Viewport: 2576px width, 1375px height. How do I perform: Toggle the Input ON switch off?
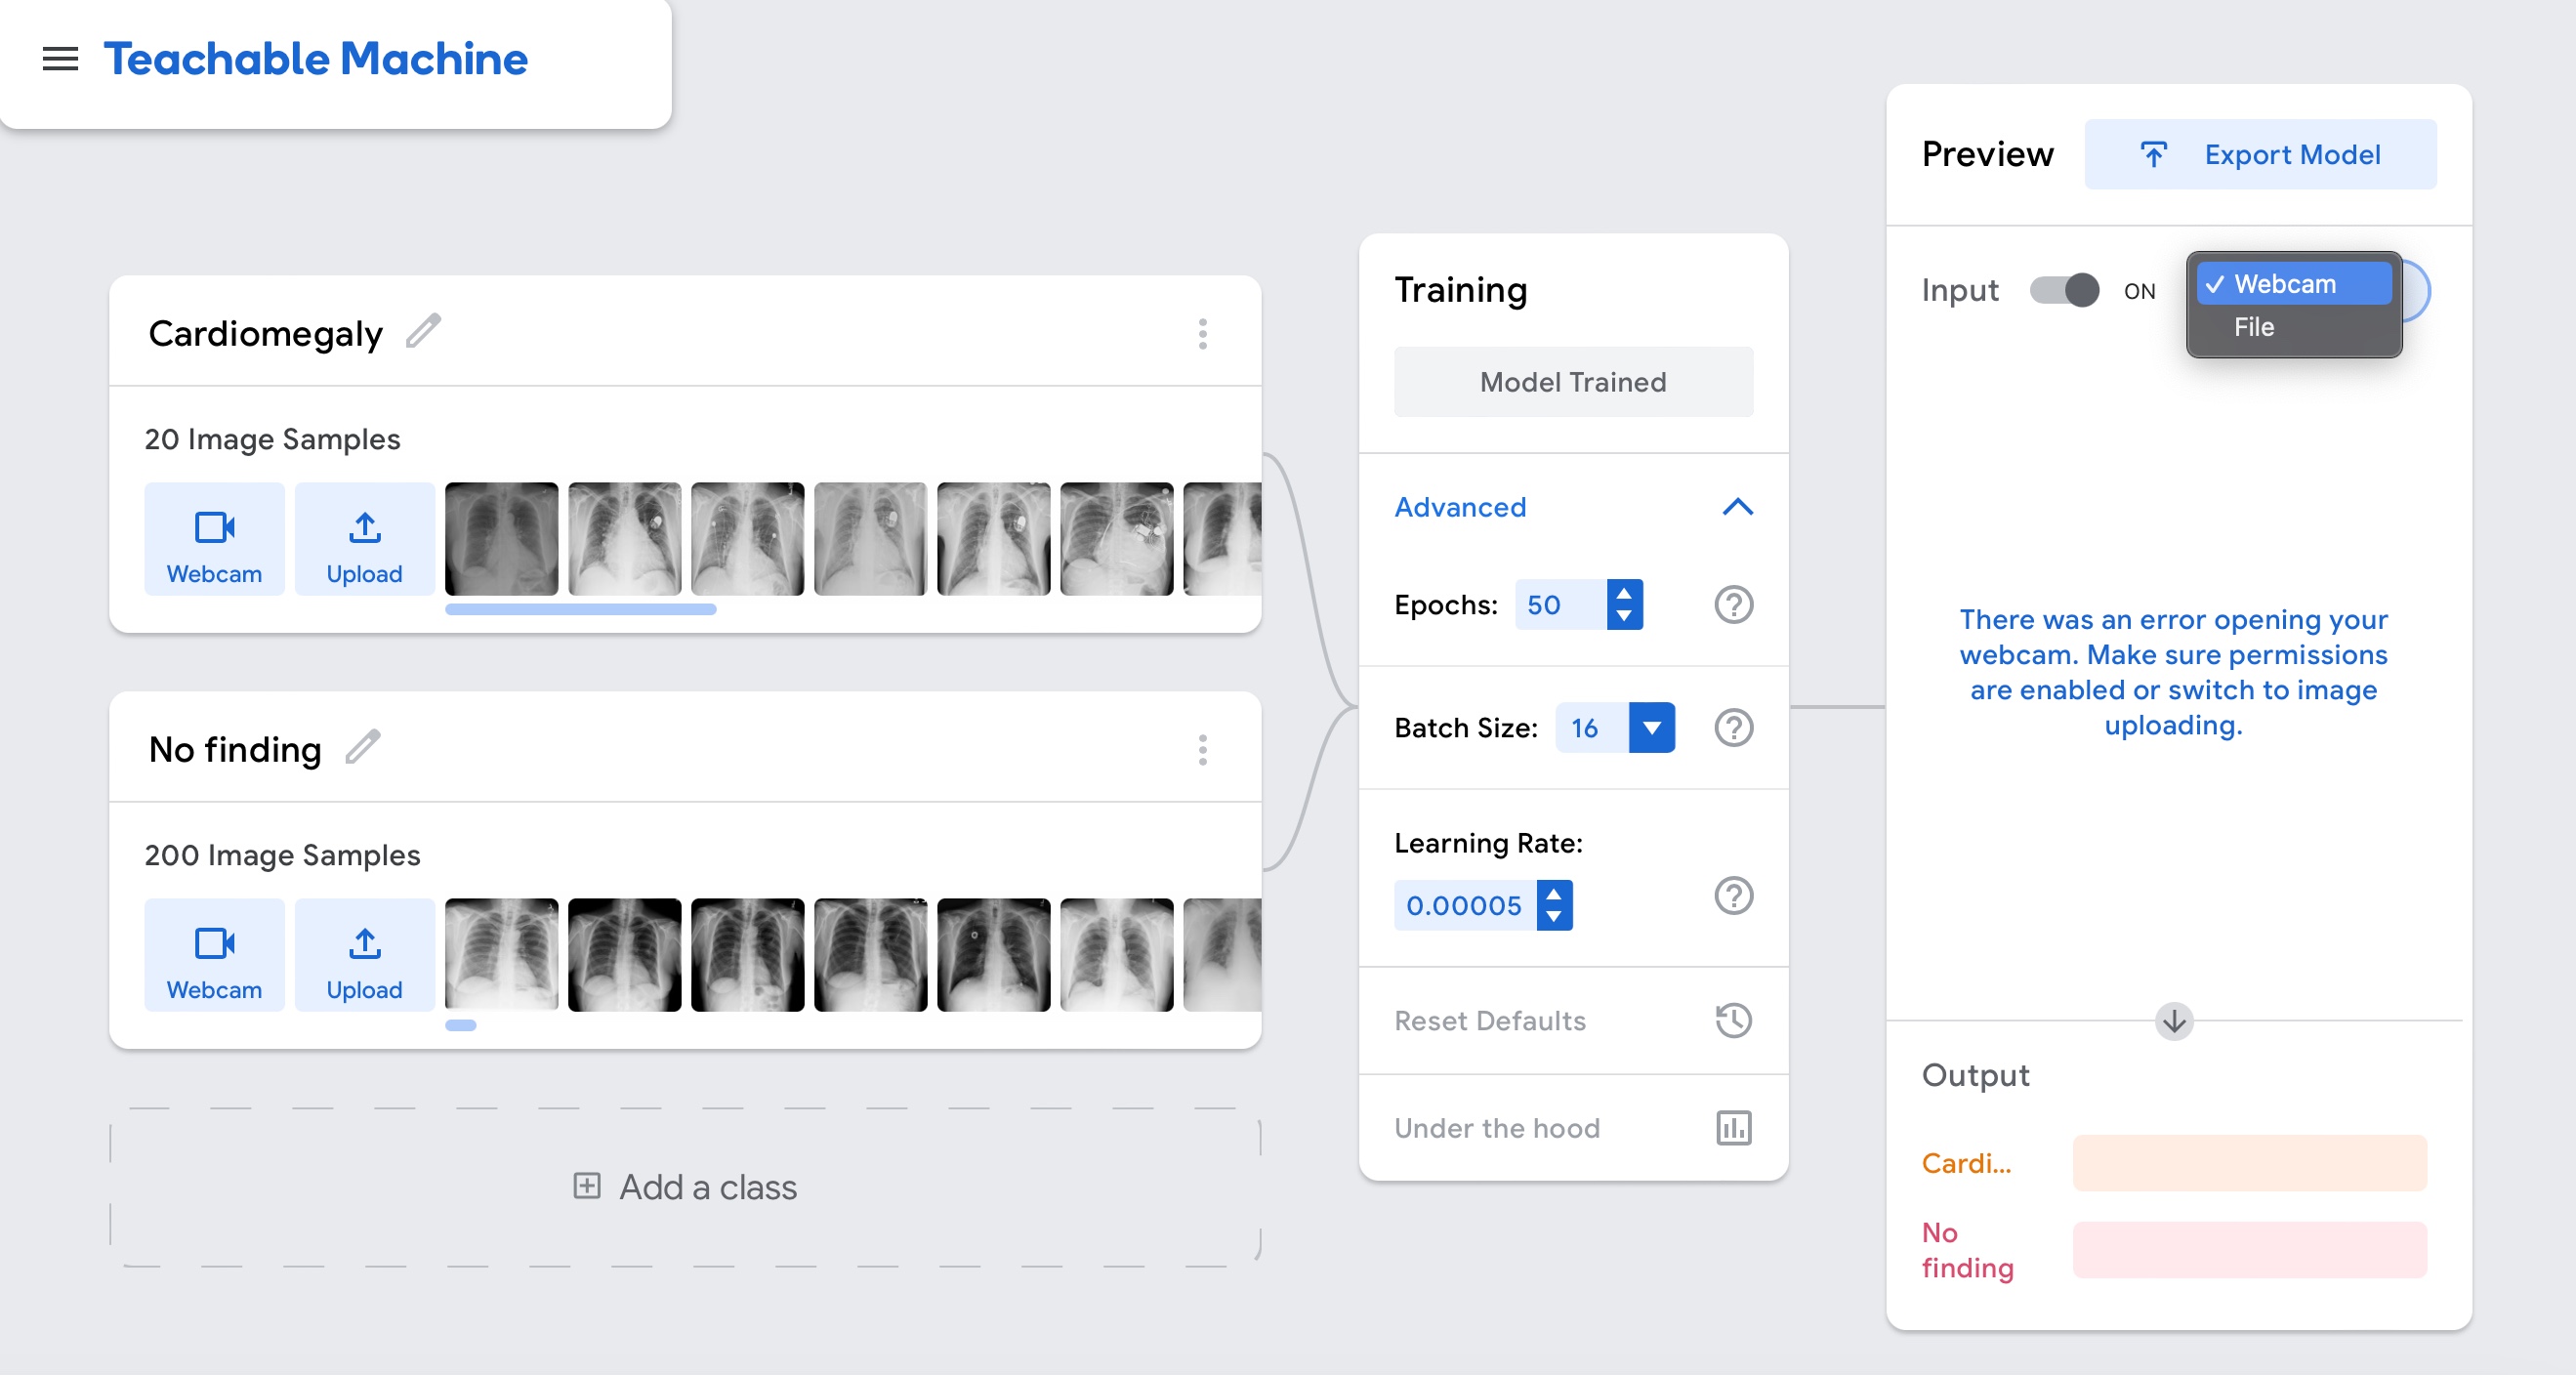[x=2065, y=291]
